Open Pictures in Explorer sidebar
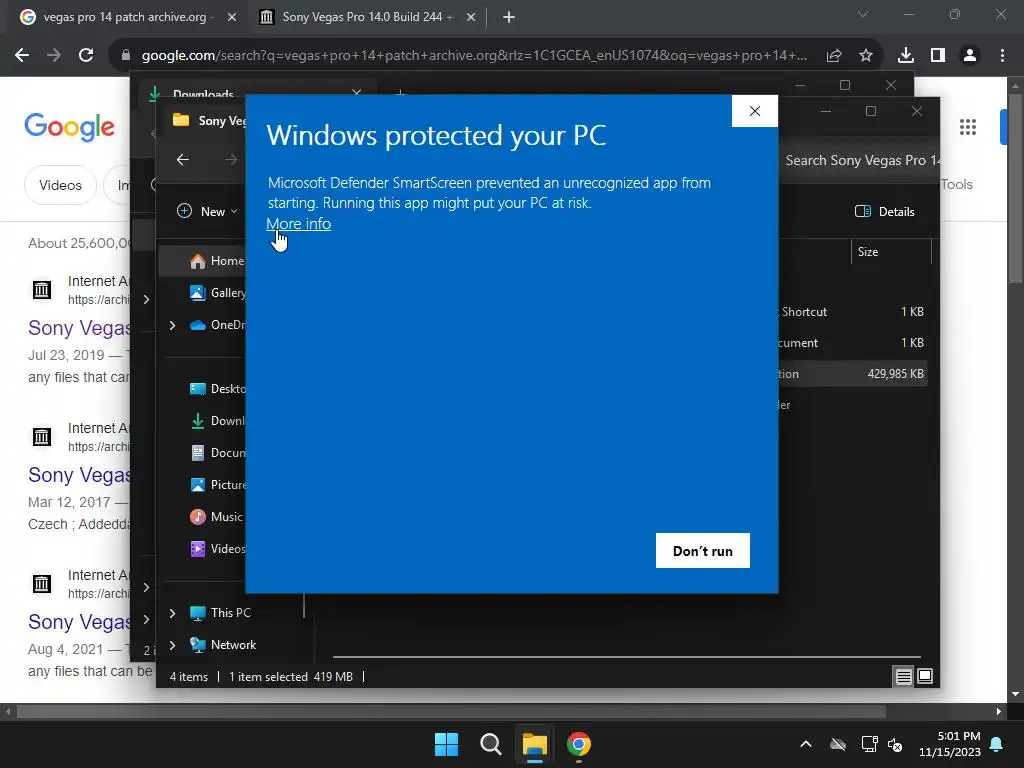This screenshot has height=768, width=1024. click(217, 485)
